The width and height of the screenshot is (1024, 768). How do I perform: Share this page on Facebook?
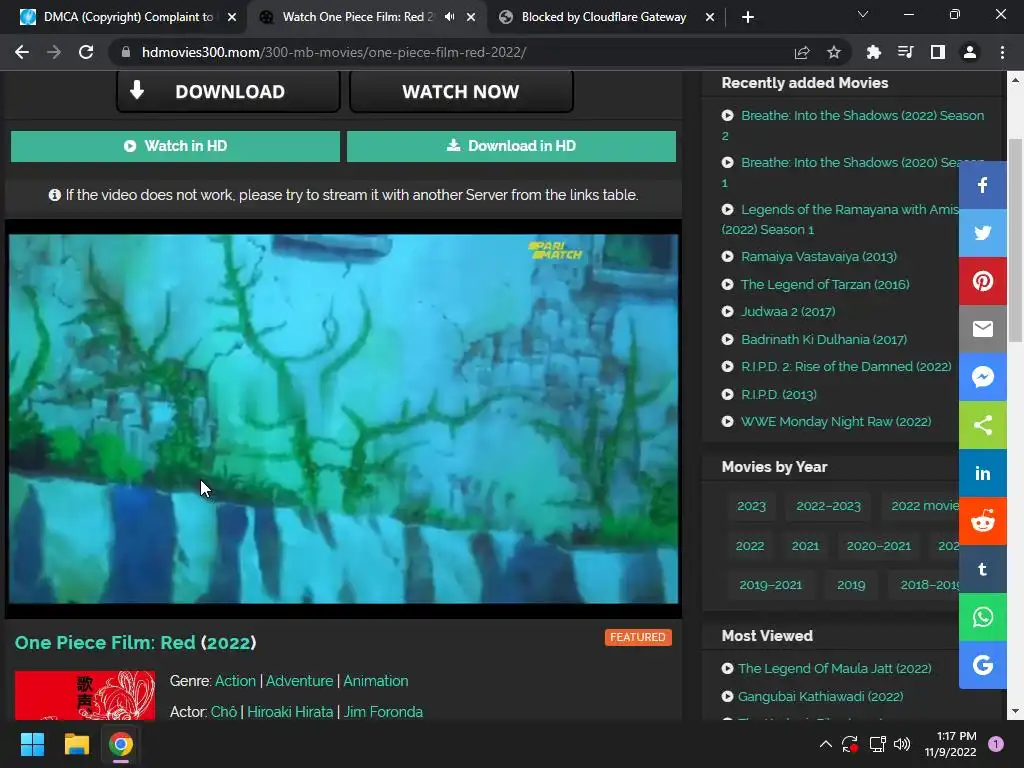[x=982, y=185]
